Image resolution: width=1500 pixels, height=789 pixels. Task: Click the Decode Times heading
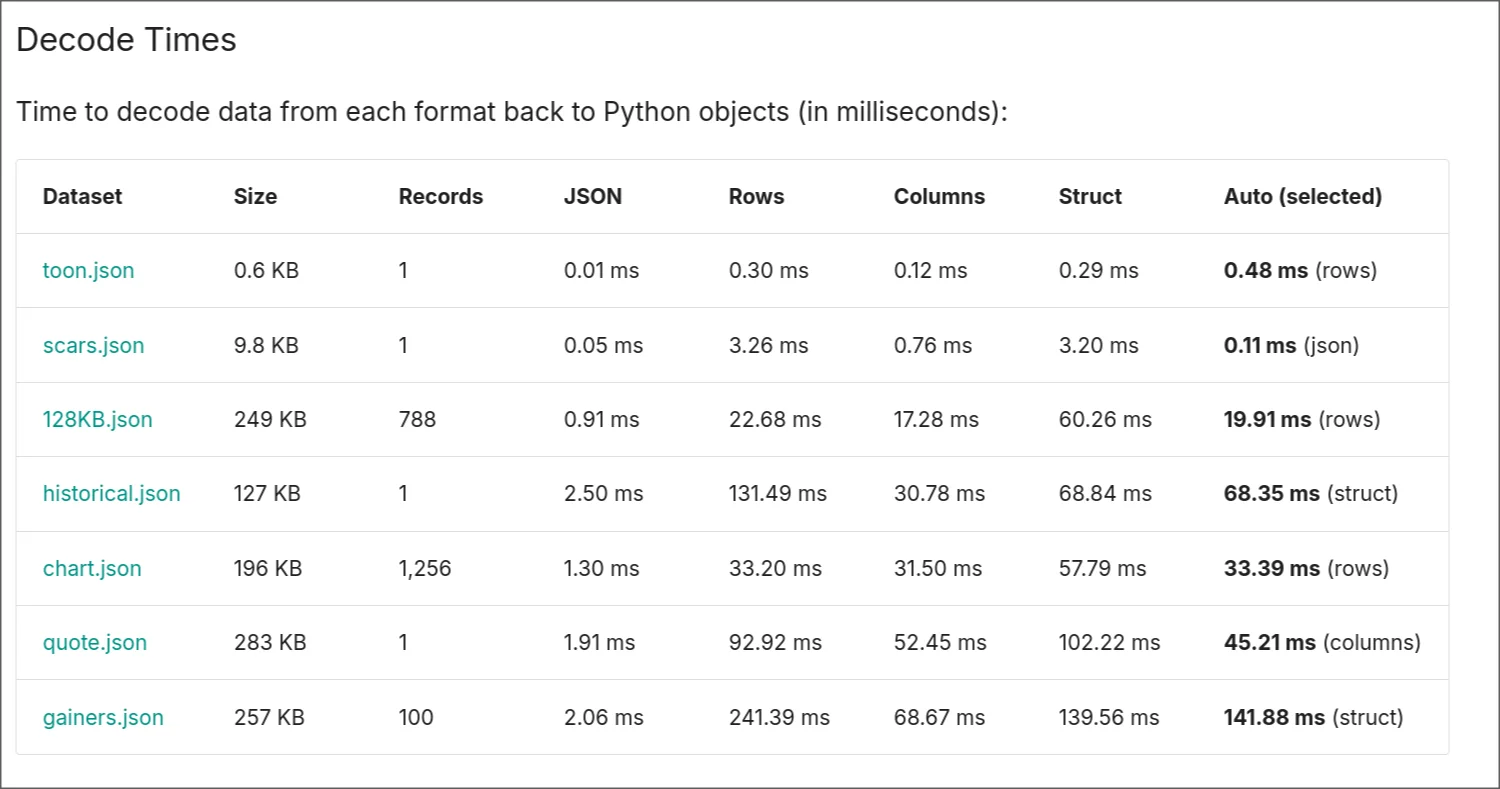coord(126,40)
